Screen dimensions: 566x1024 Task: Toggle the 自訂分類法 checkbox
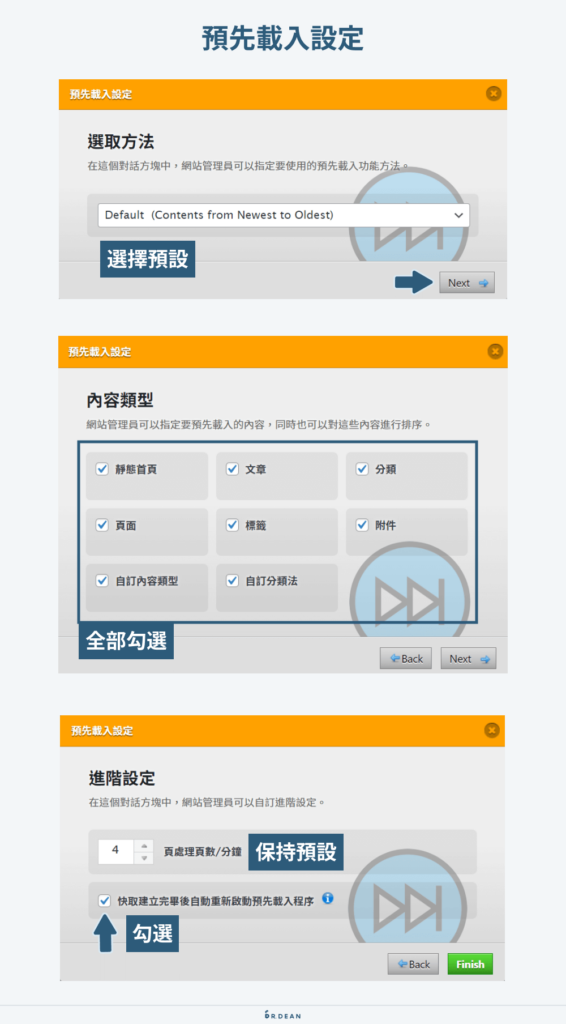pos(232,581)
